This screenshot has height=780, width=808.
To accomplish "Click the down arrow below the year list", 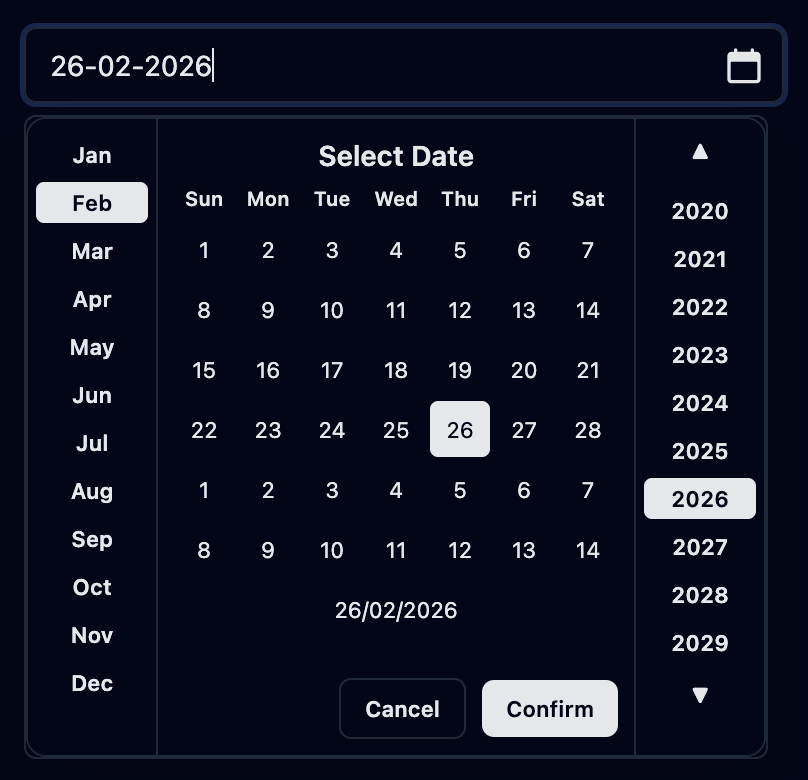I will click(700, 692).
